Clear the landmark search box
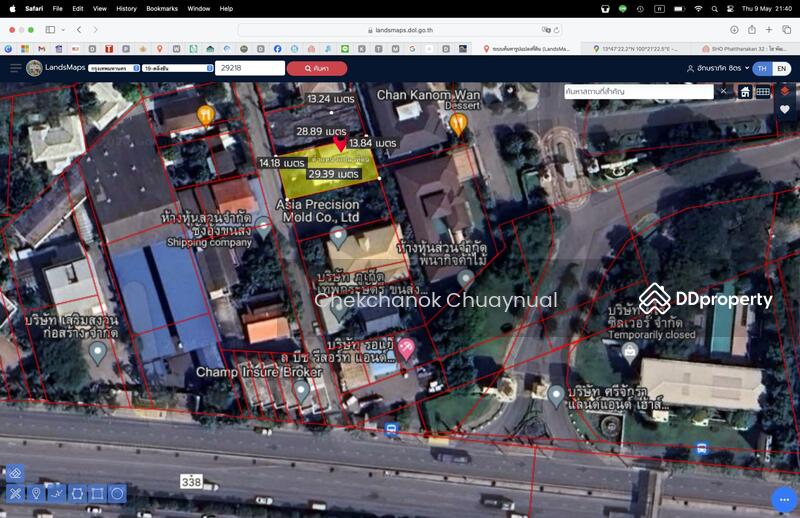 point(723,91)
